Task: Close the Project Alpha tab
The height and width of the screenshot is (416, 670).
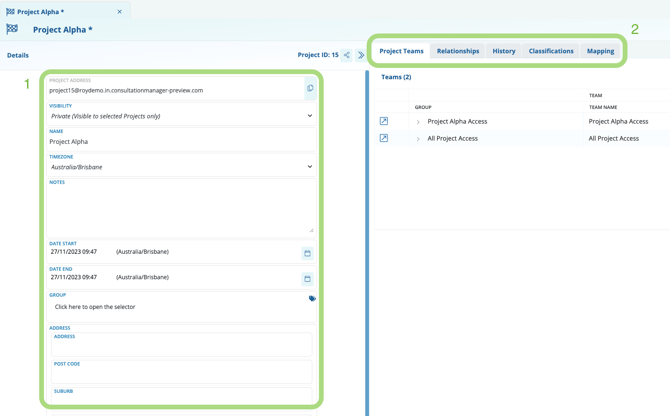Action: click(x=119, y=12)
